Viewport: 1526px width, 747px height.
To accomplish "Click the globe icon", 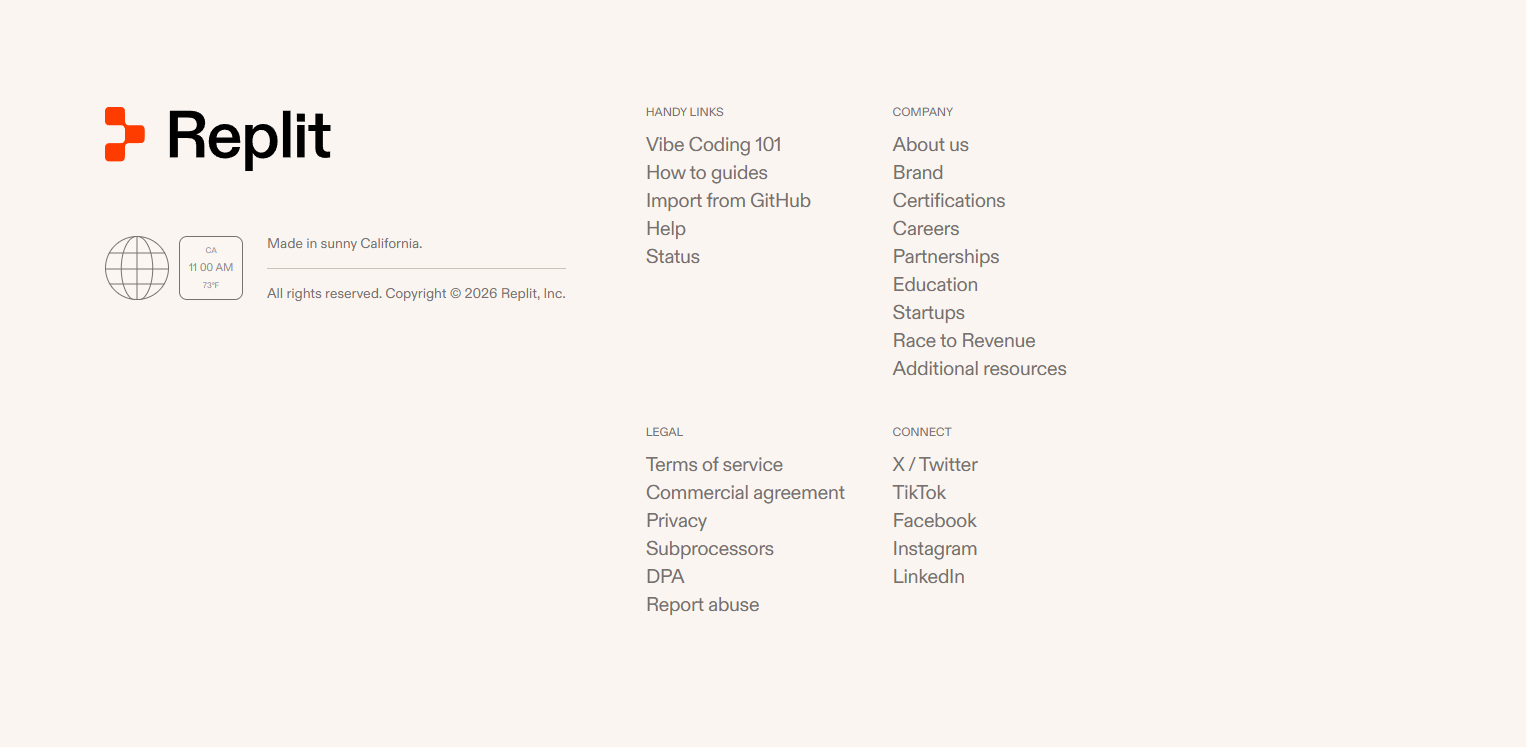I will point(137,268).
